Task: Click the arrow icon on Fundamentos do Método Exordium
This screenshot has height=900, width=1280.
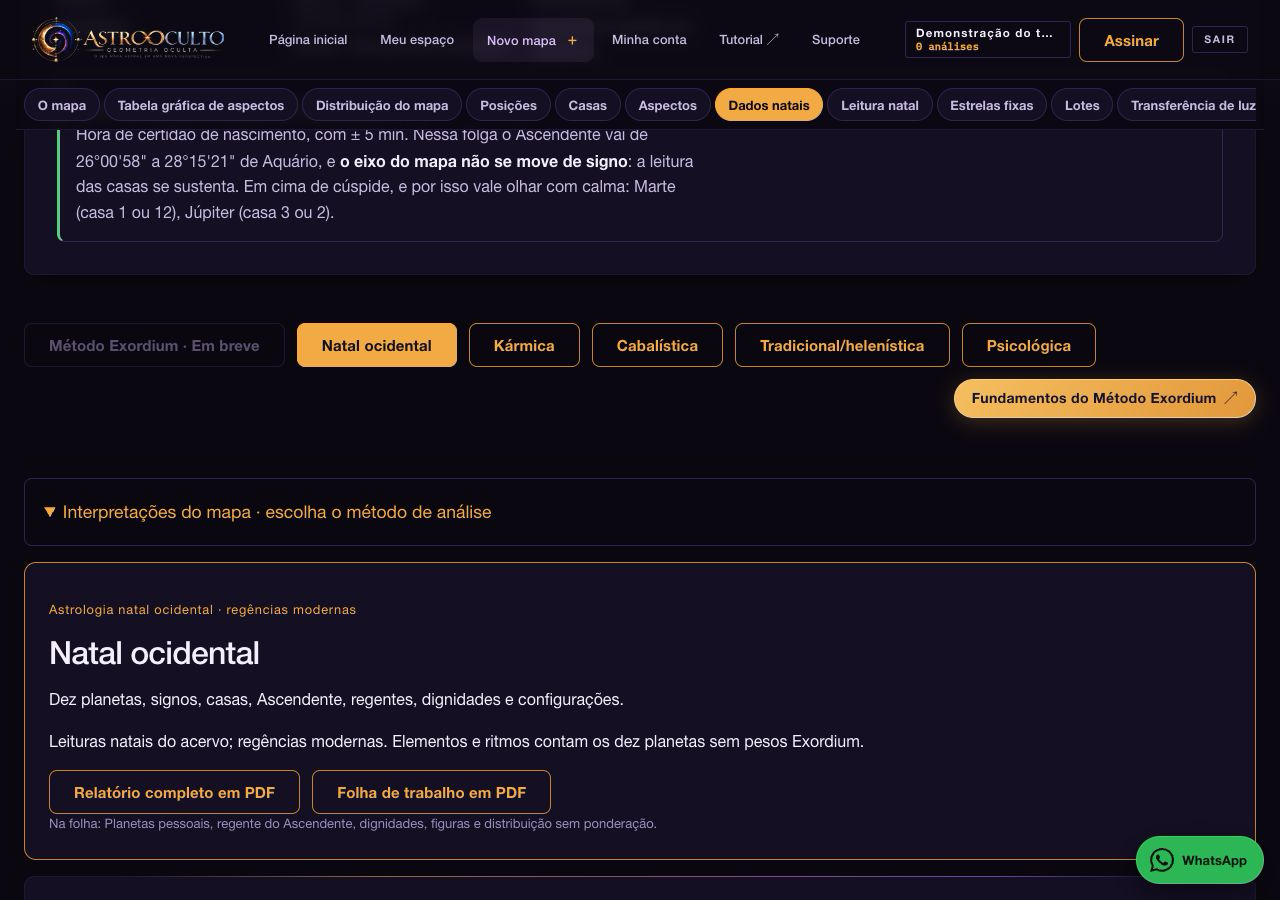Action: tap(1231, 398)
